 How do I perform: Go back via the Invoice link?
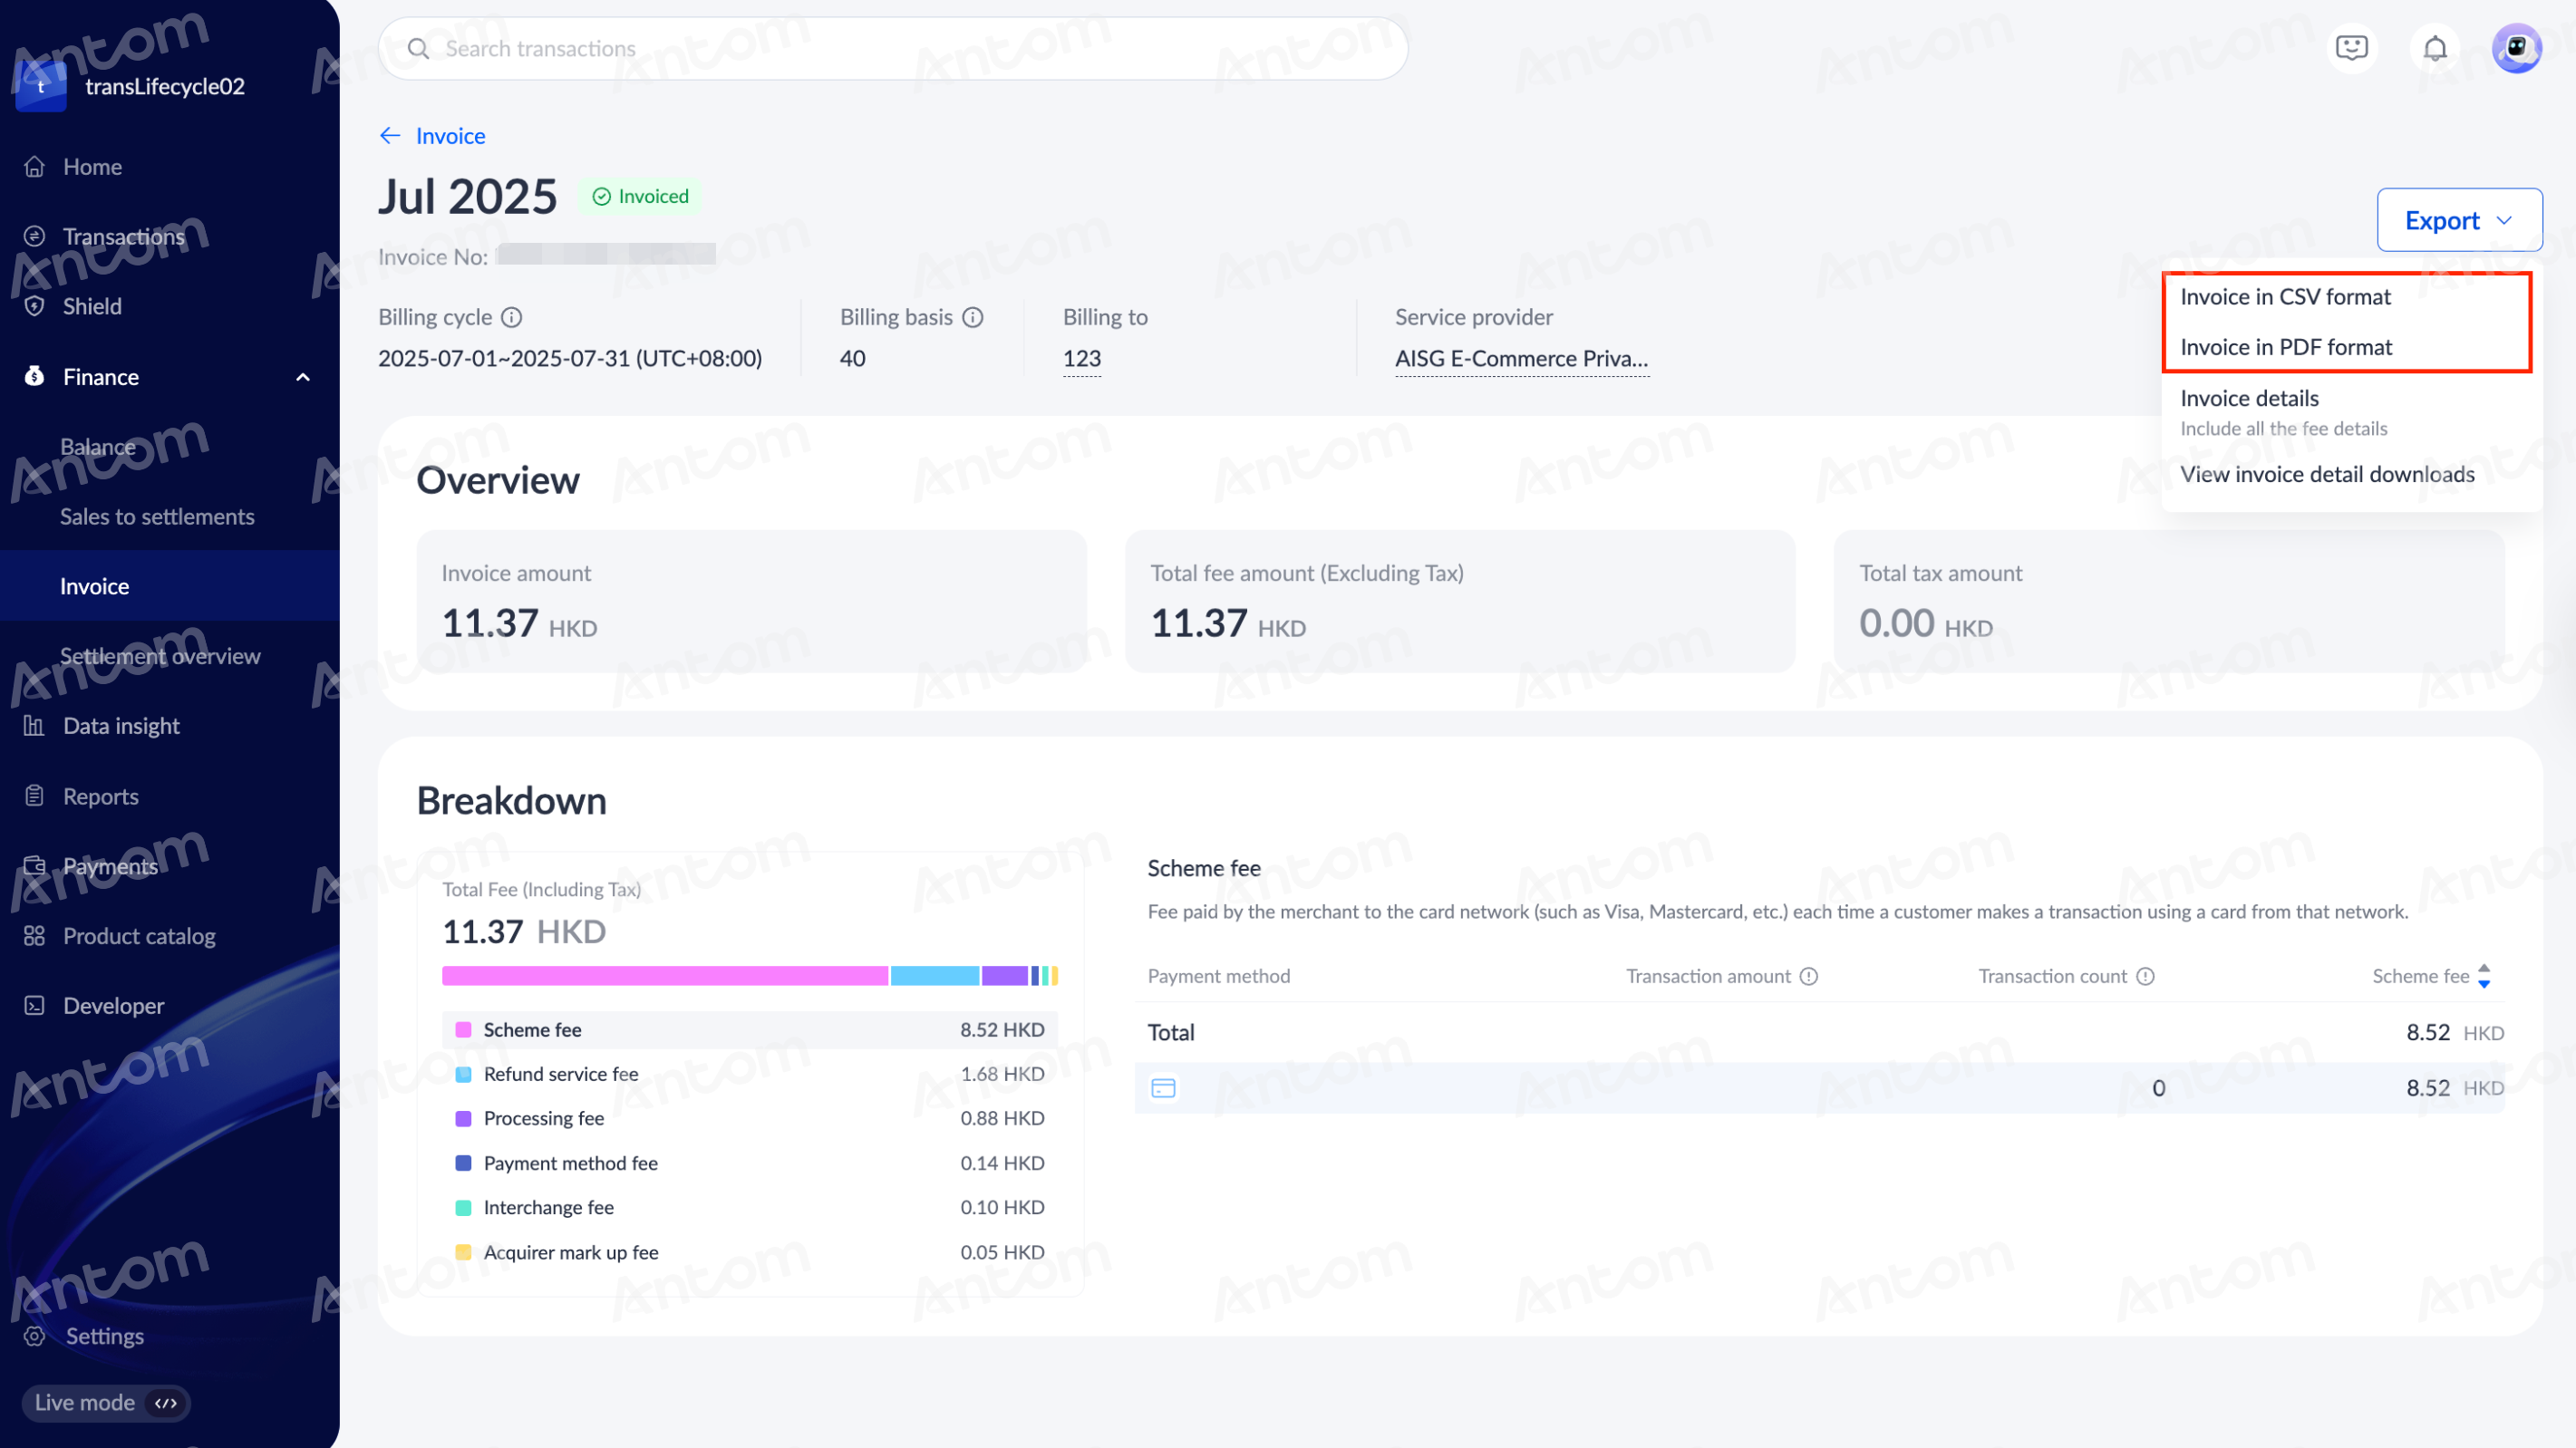point(451,136)
